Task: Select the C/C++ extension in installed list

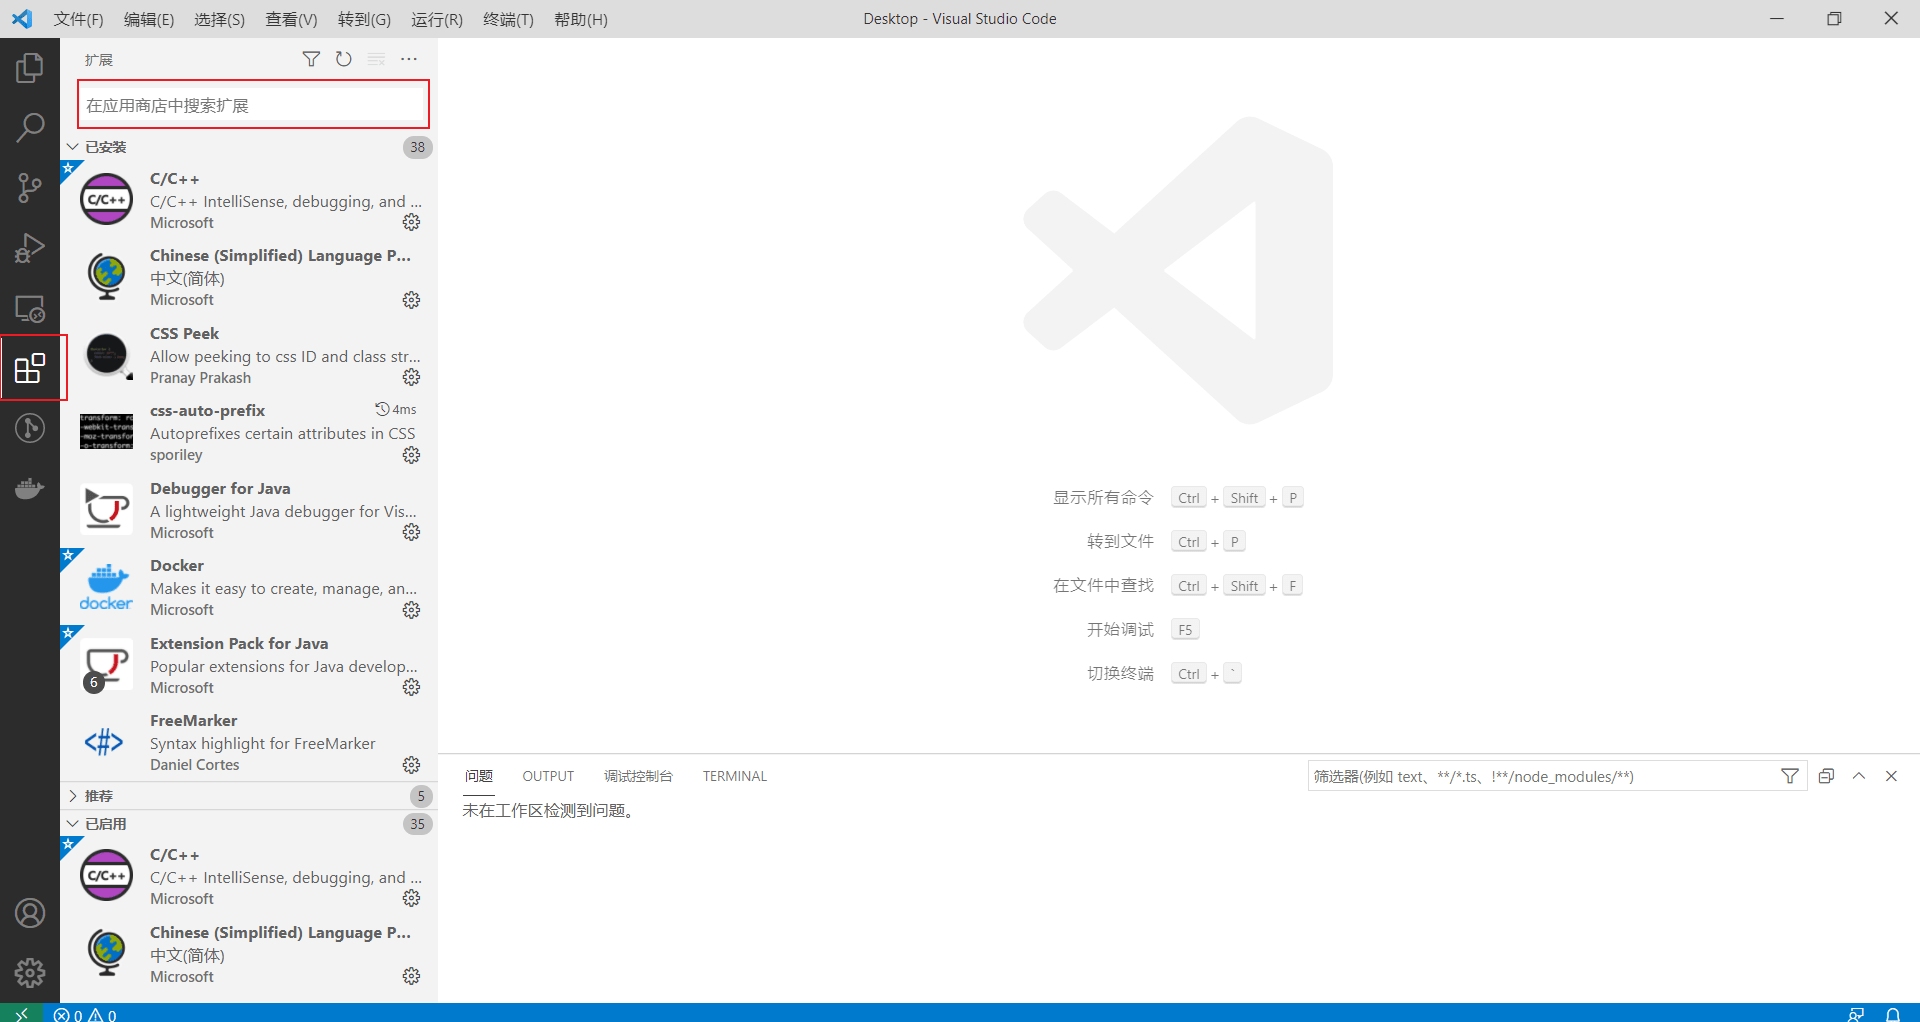Action: point(249,200)
